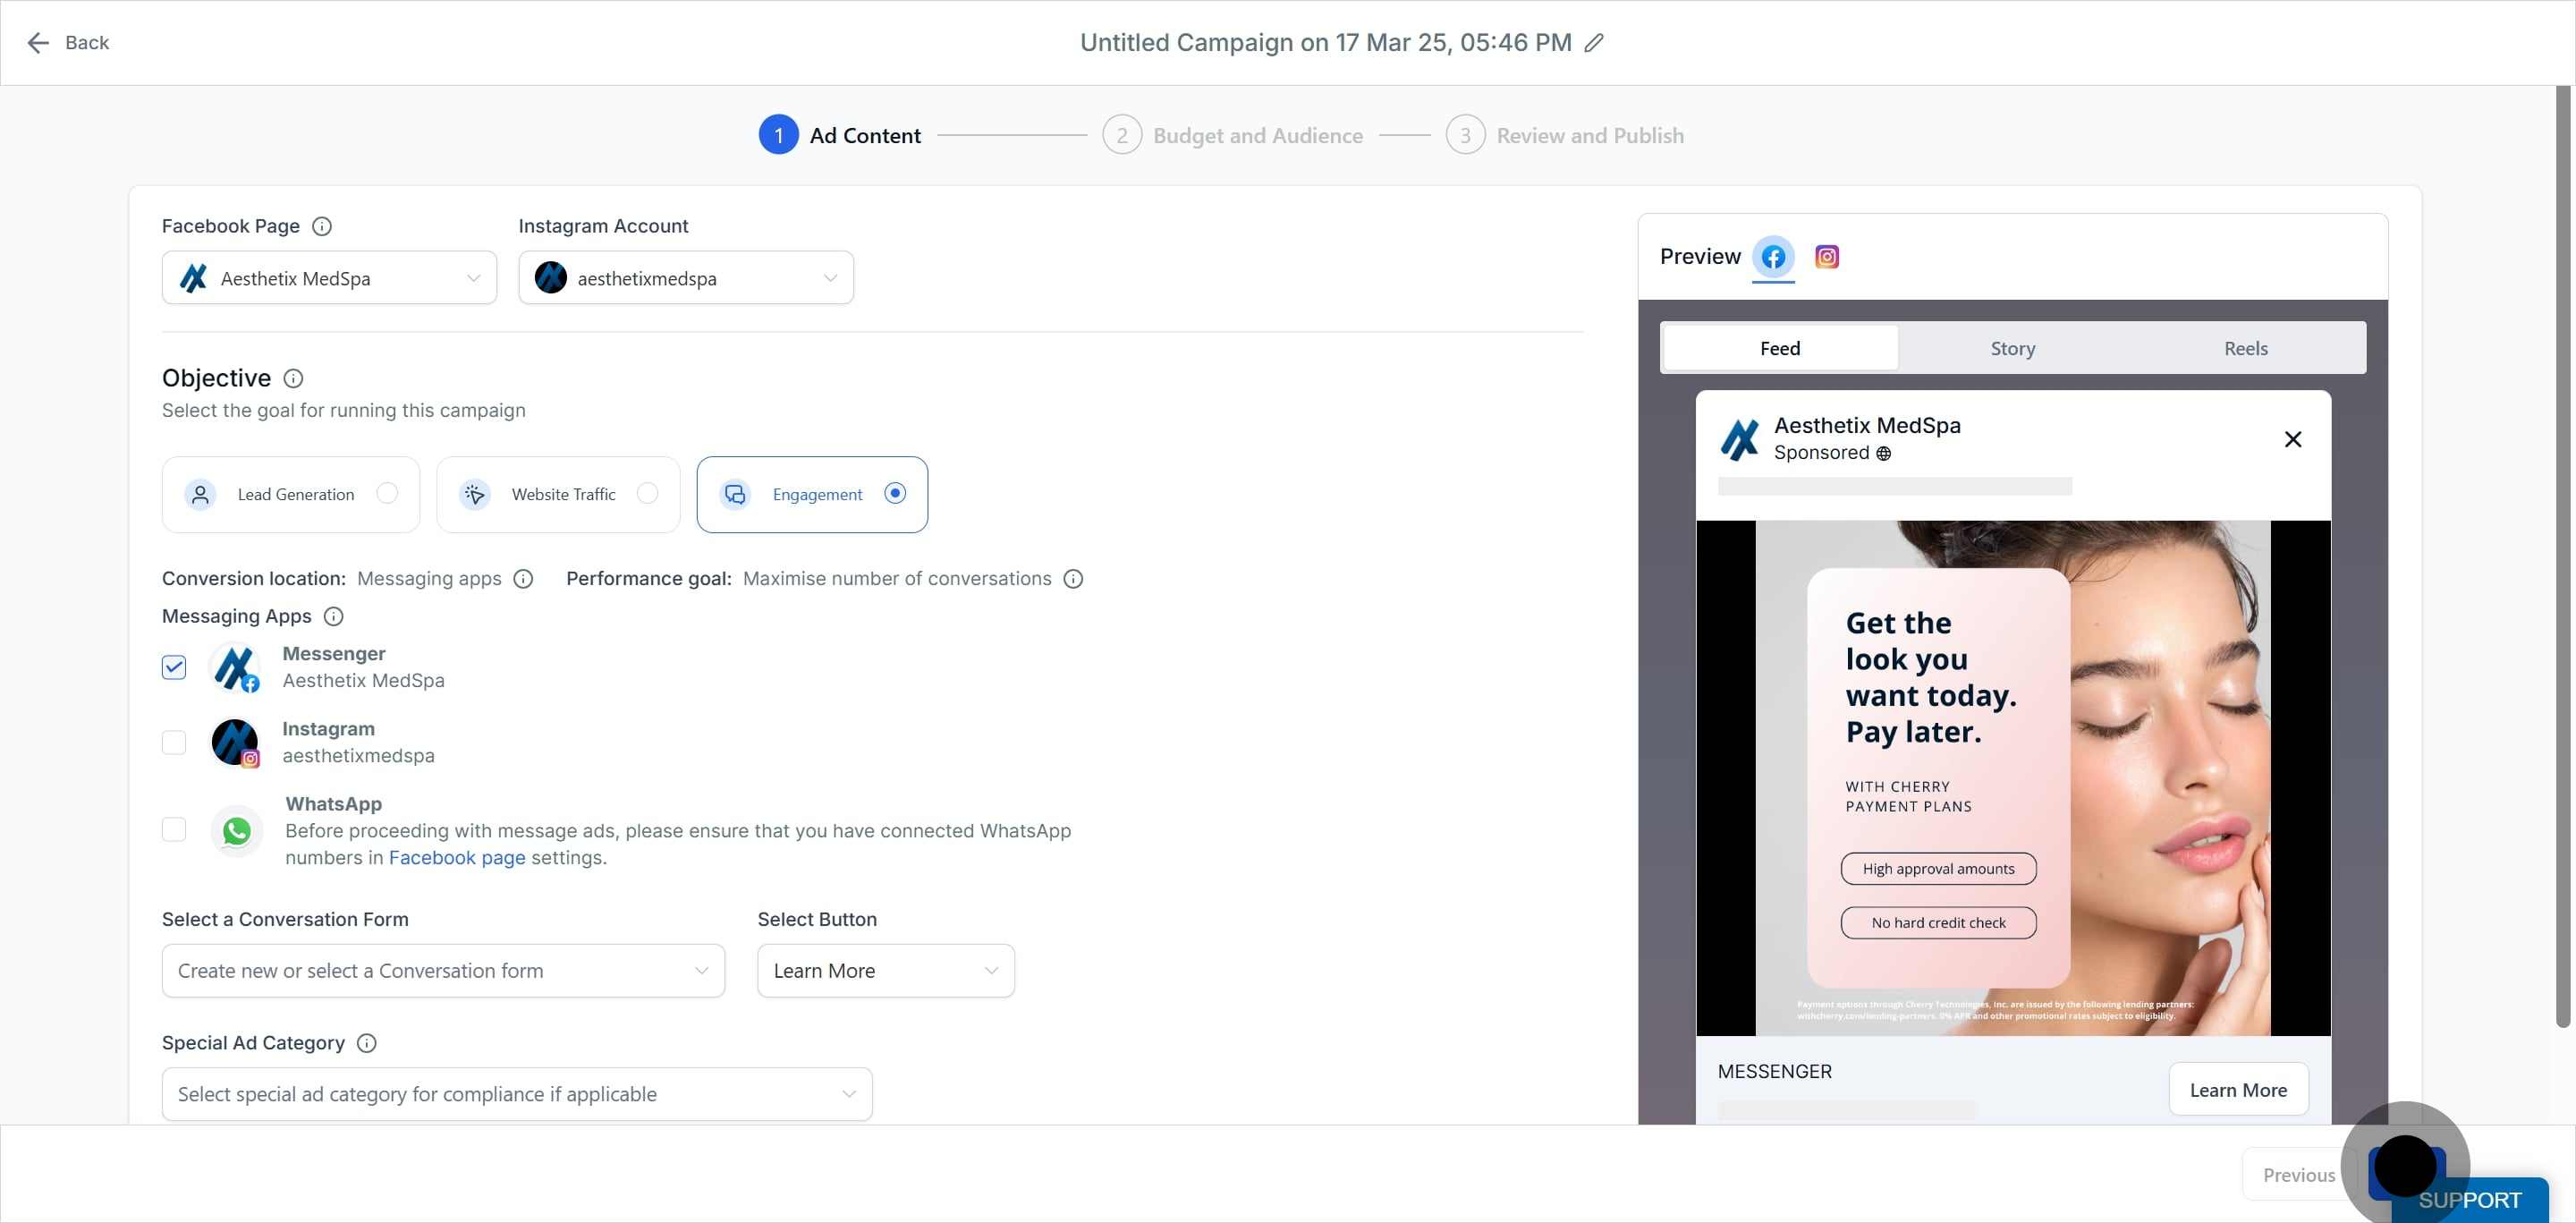Open the Facebook Page dropdown
Screen dimensions: 2576x1223
click(329, 278)
